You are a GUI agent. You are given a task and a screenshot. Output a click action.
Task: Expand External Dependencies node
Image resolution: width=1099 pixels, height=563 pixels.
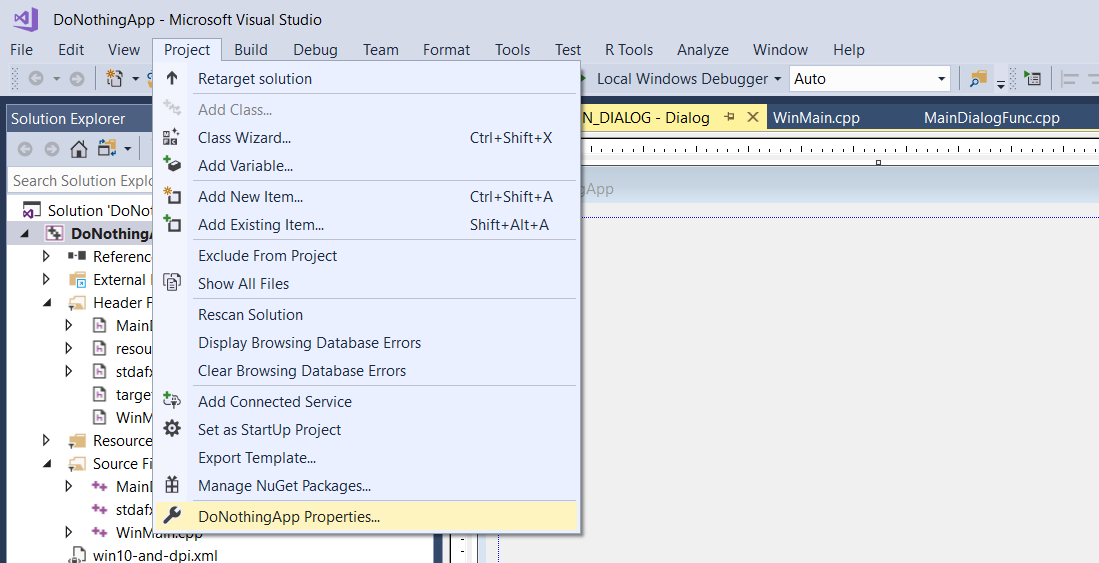46,279
